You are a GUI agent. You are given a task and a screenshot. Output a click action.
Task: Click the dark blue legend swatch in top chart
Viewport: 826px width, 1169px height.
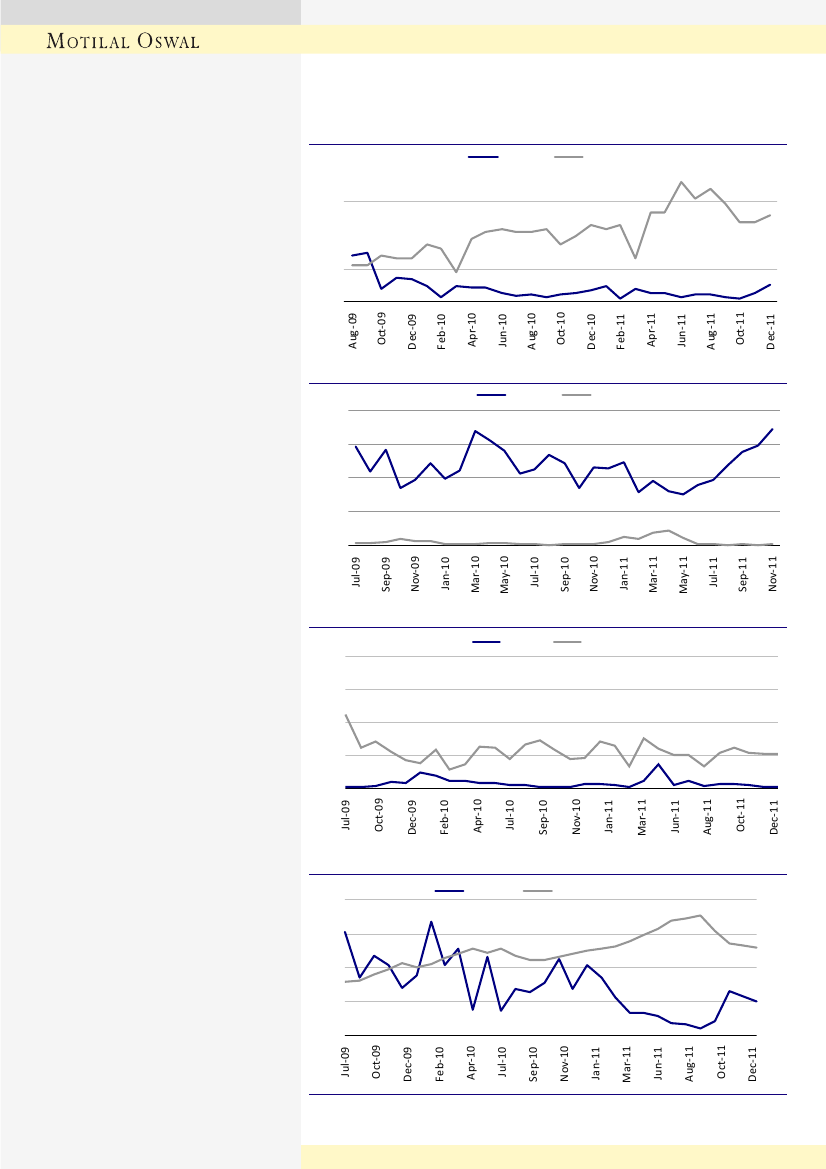(484, 157)
